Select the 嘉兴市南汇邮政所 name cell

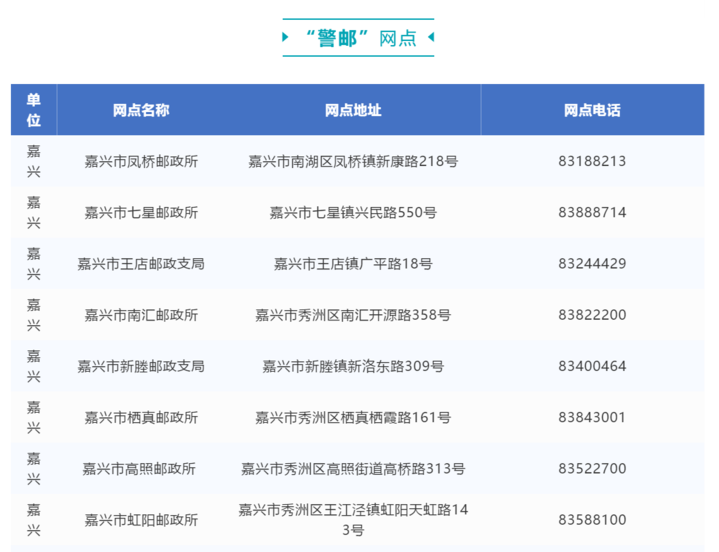(141, 315)
